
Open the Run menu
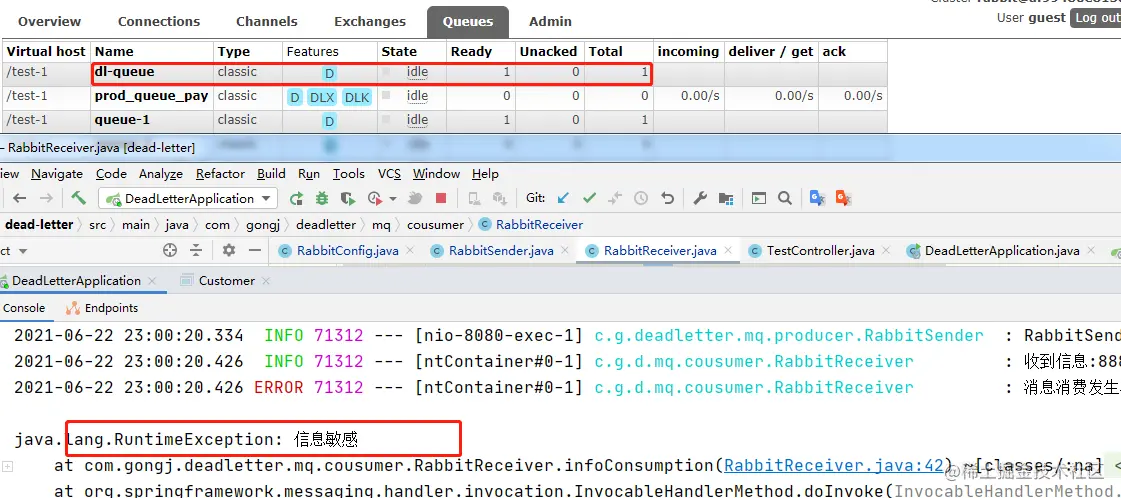[x=309, y=174]
